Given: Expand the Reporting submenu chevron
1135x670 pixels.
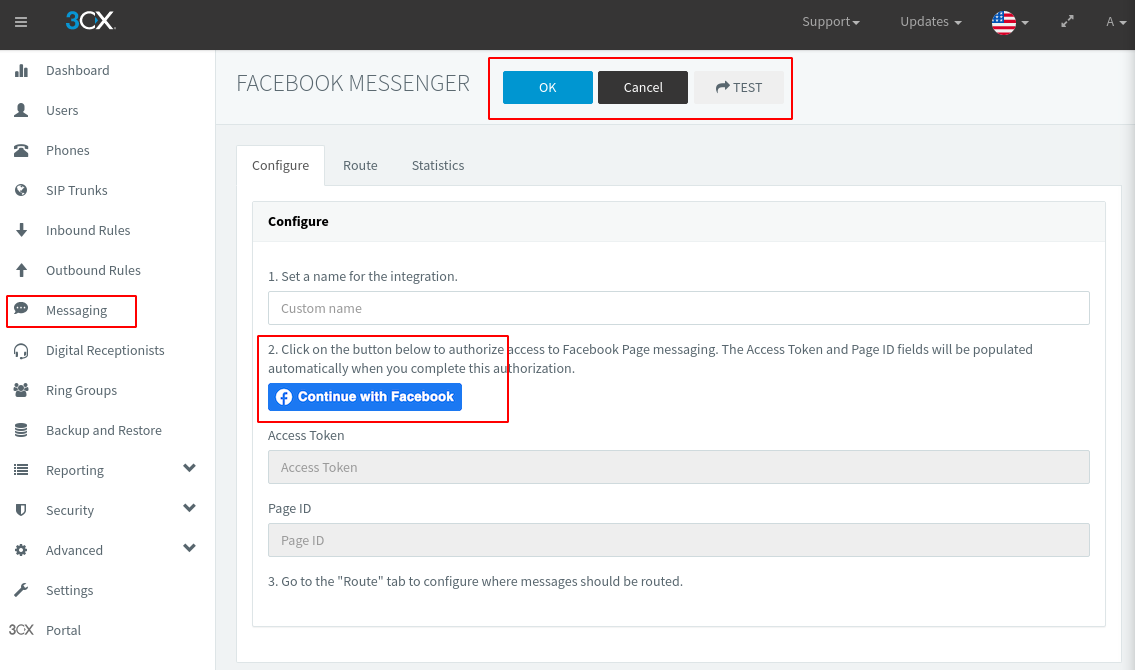Looking at the screenshot, I should 190,468.
